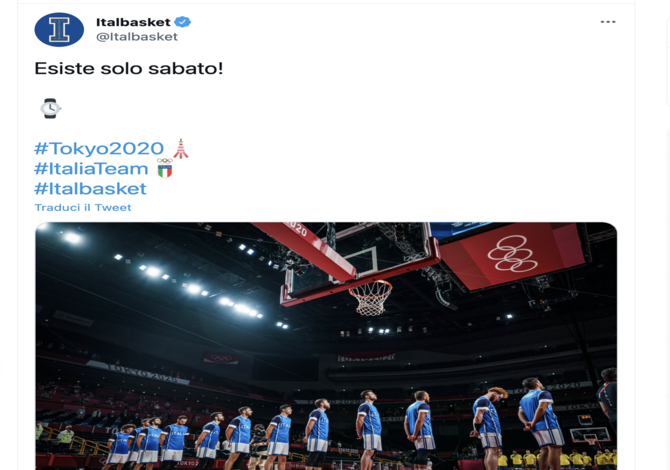Click the blue verified badge
This screenshot has width=670, height=470.
tap(183, 22)
